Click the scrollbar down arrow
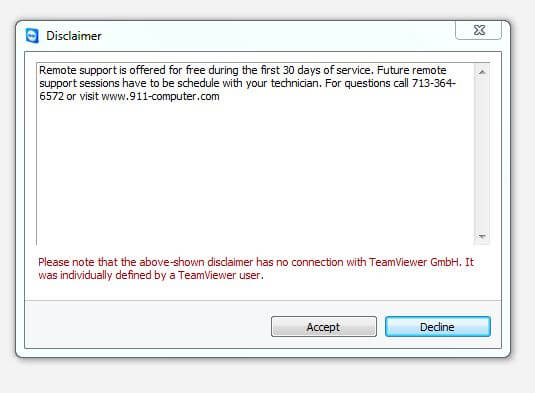This screenshot has width=535, height=393. 482,236
